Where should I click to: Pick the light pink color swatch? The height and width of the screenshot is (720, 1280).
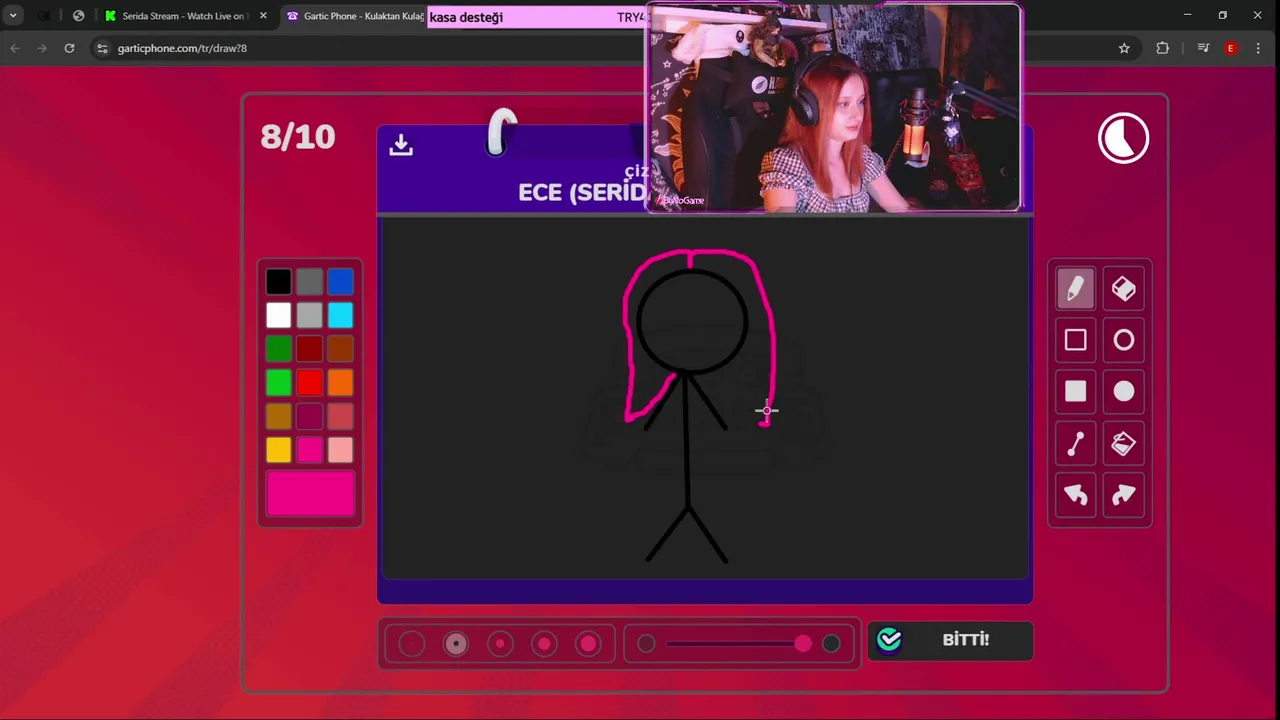point(341,450)
